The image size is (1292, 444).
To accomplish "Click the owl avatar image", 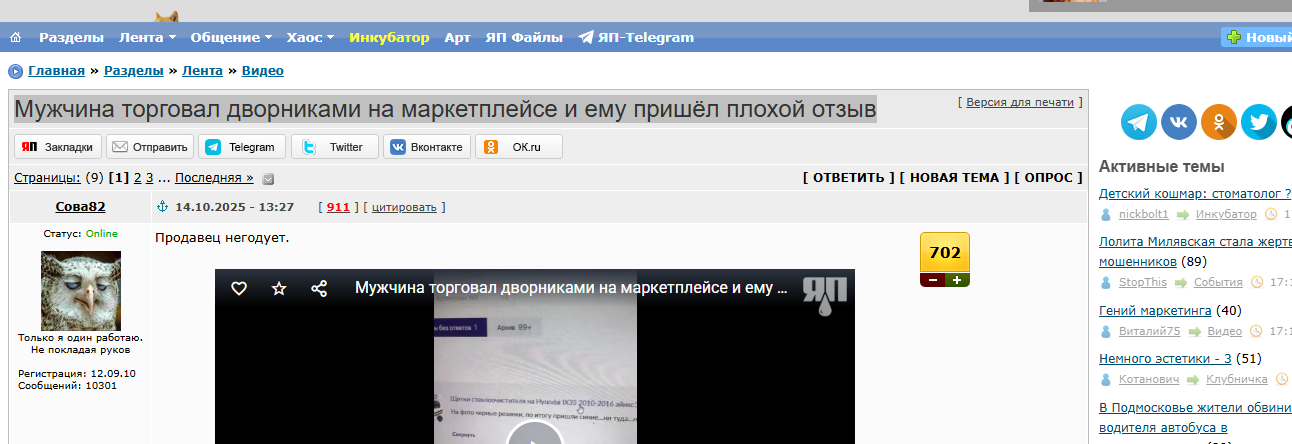I will pyautogui.click(x=81, y=291).
